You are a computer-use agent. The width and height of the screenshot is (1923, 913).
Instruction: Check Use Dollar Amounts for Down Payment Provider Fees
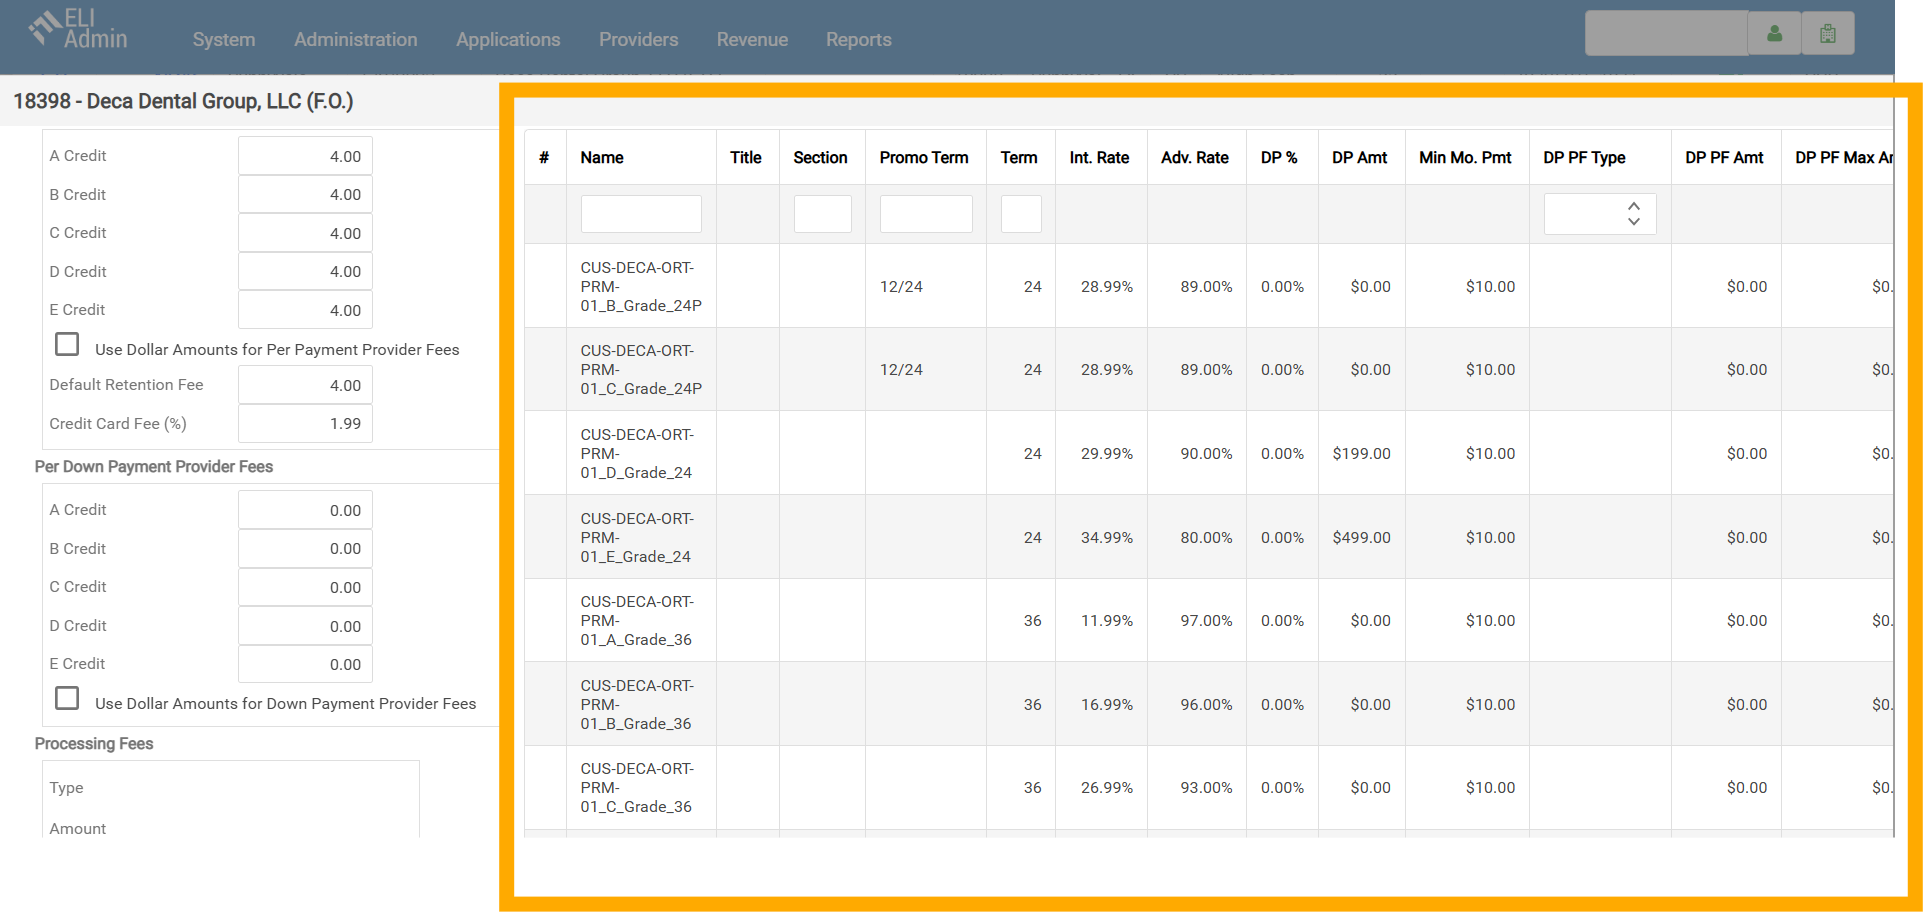67,698
